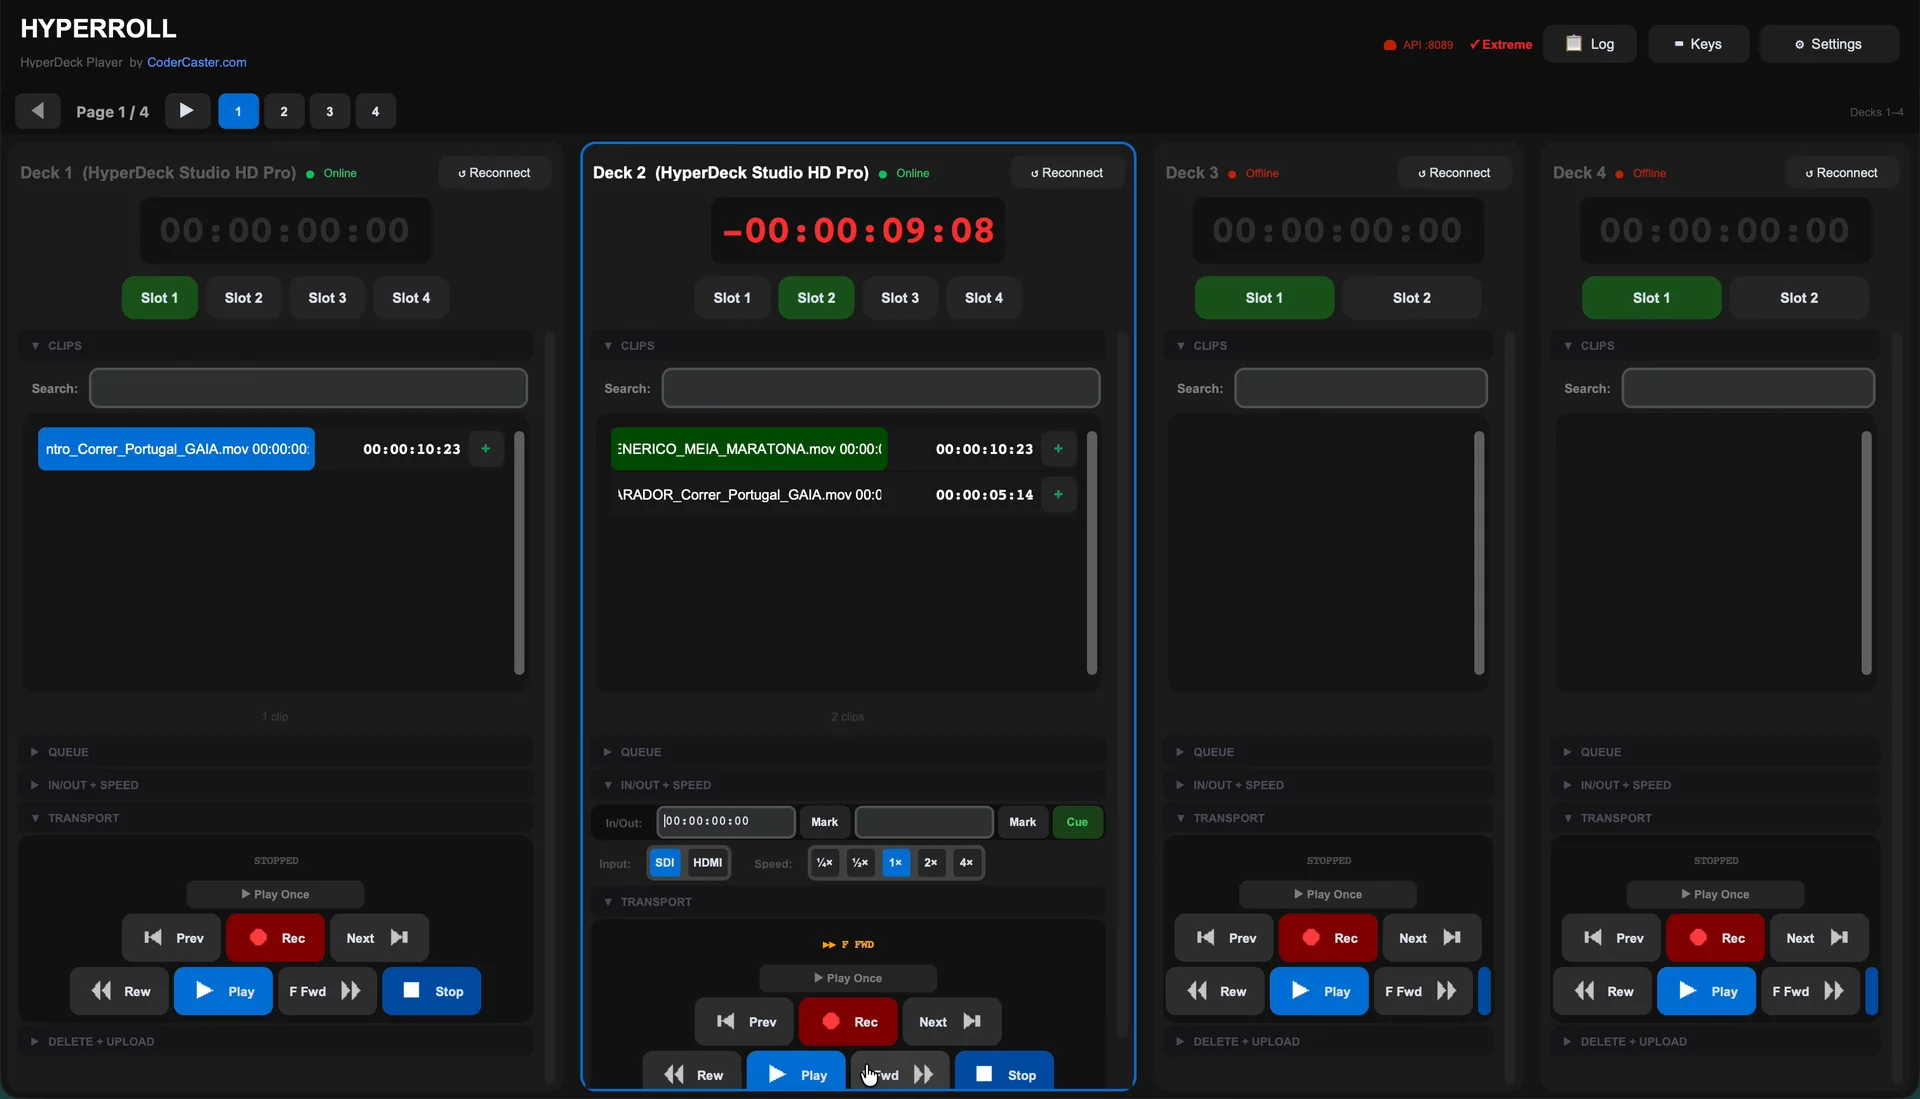Open the Log panel
The width and height of the screenshot is (1920, 1099).
pos(1590,44)
